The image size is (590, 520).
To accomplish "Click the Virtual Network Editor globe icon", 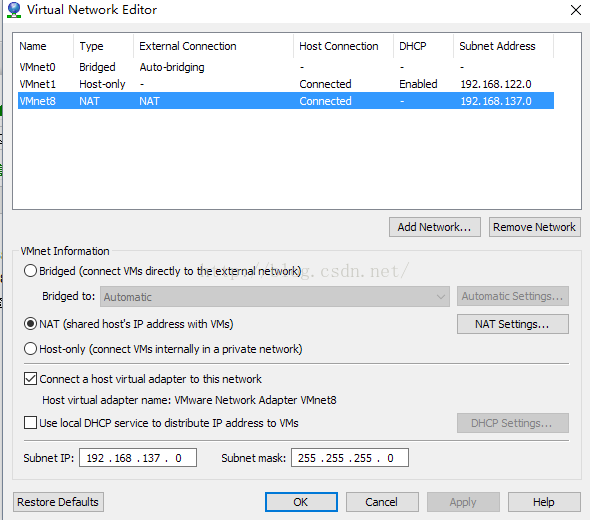I will pos(14,10).
